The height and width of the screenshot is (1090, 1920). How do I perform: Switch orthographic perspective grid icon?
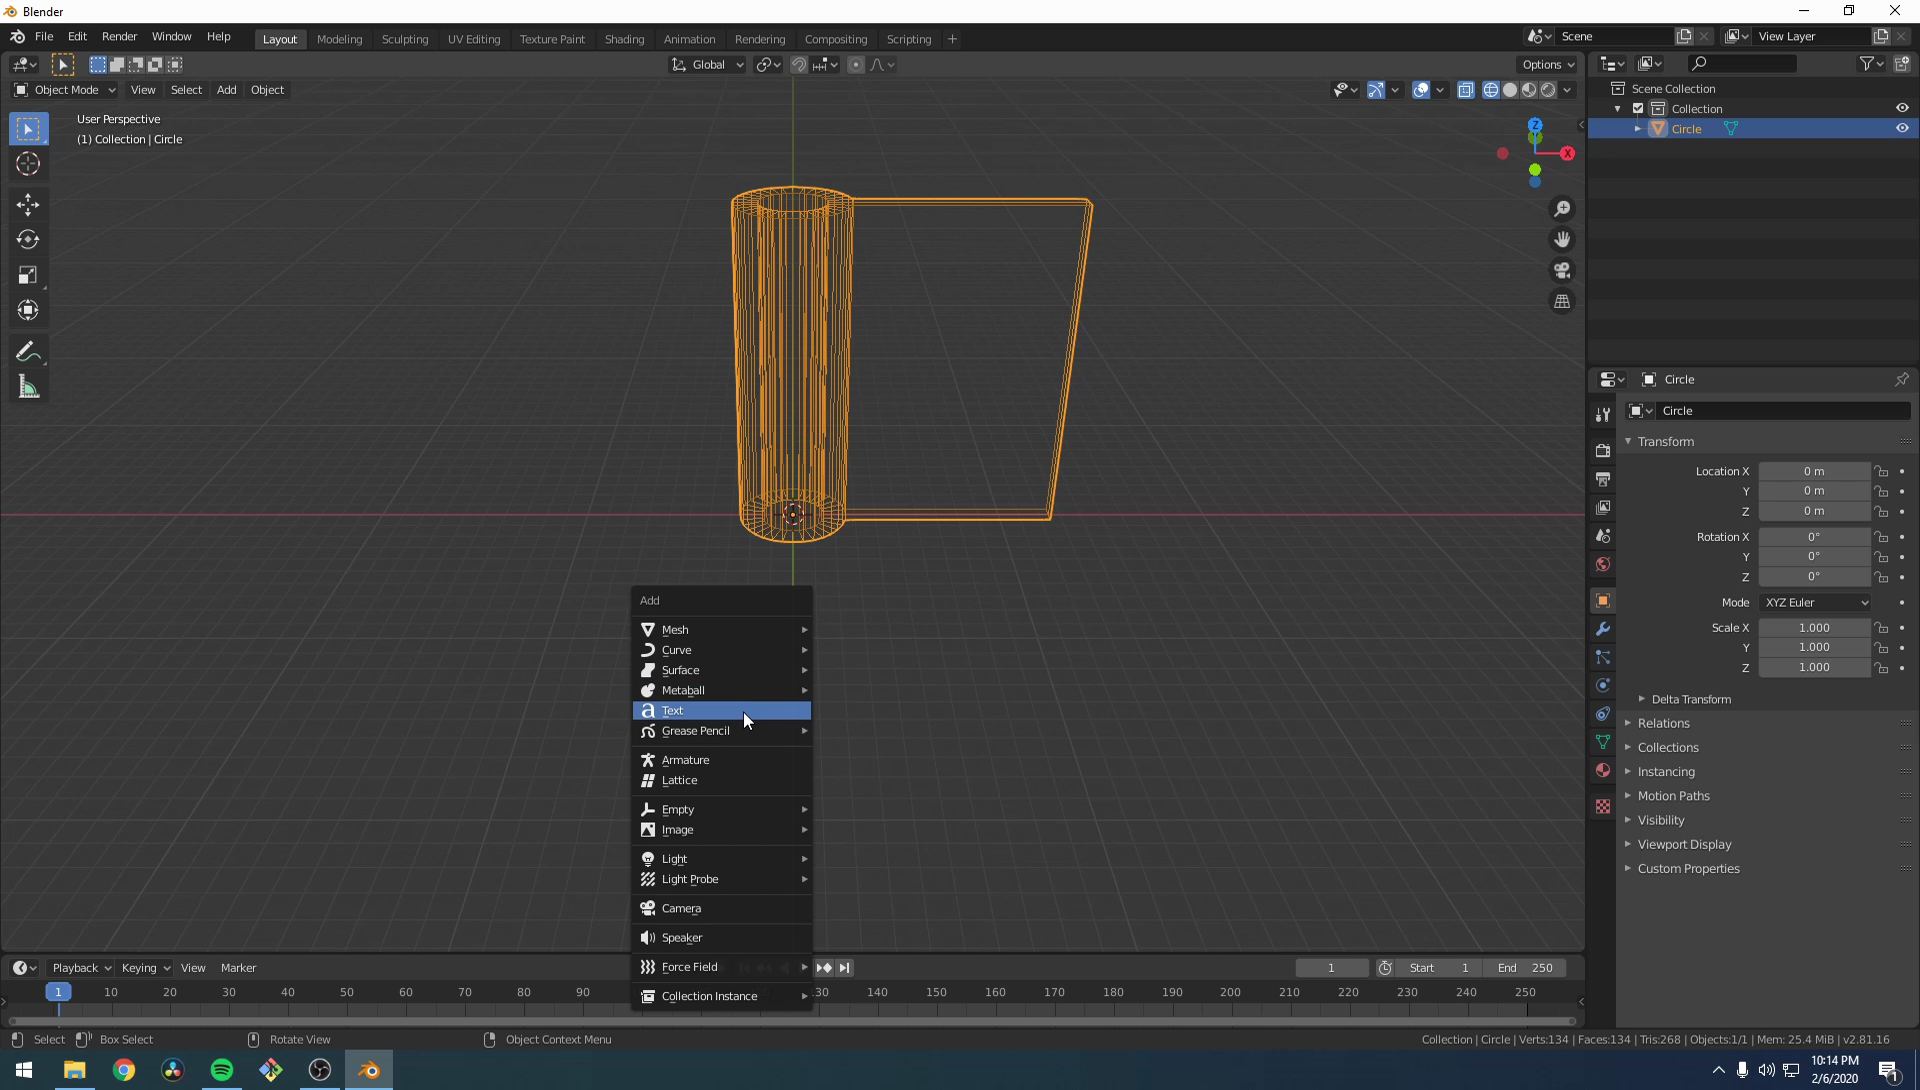[1562, 302]
